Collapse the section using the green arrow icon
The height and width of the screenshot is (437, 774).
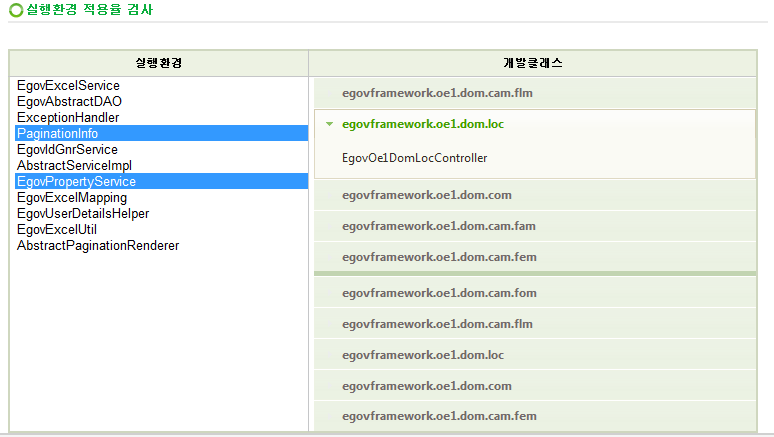coord(329,125)
